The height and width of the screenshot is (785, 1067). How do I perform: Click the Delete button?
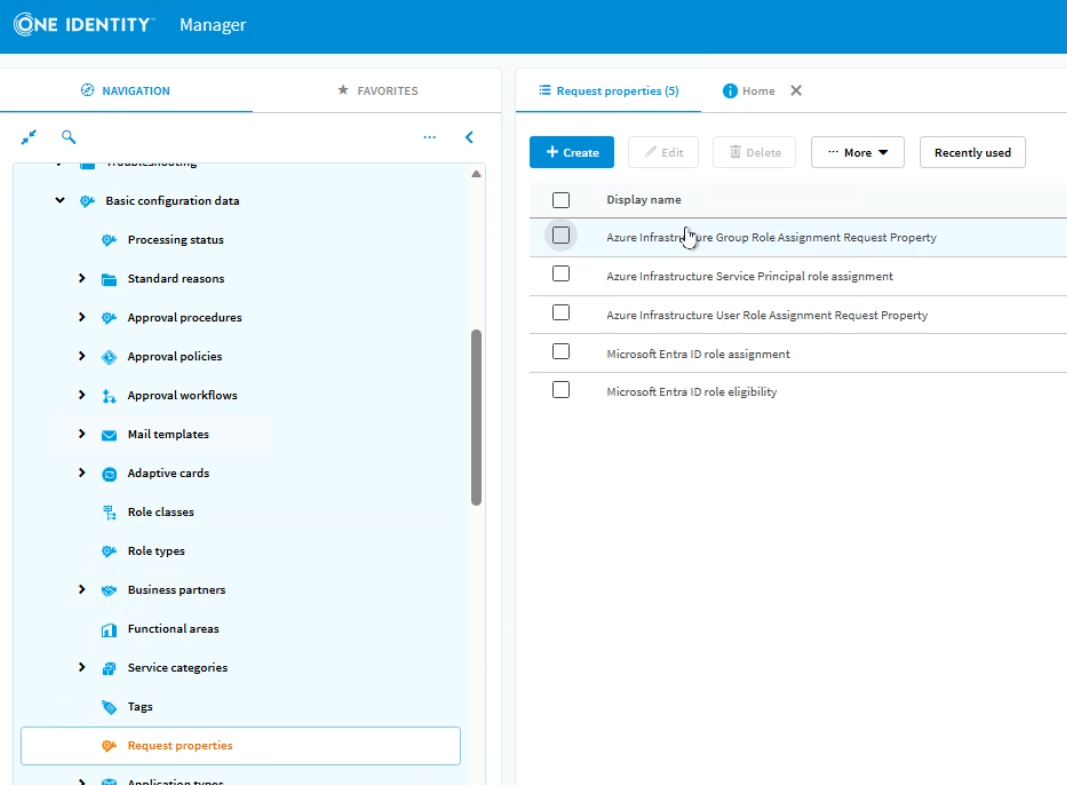(x=755, y=152)
